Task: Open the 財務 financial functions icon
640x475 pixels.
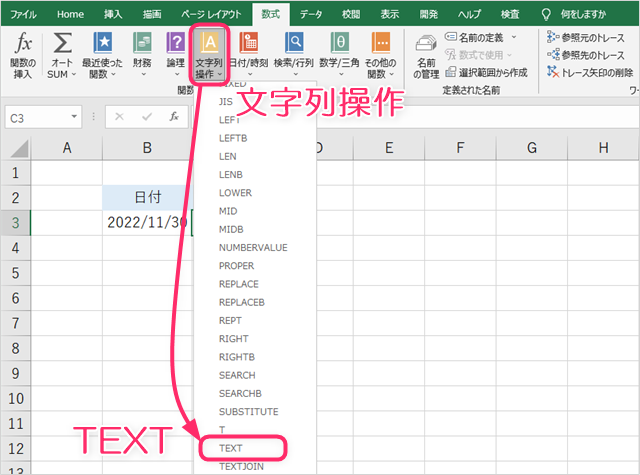Action: tap(142, 43)
